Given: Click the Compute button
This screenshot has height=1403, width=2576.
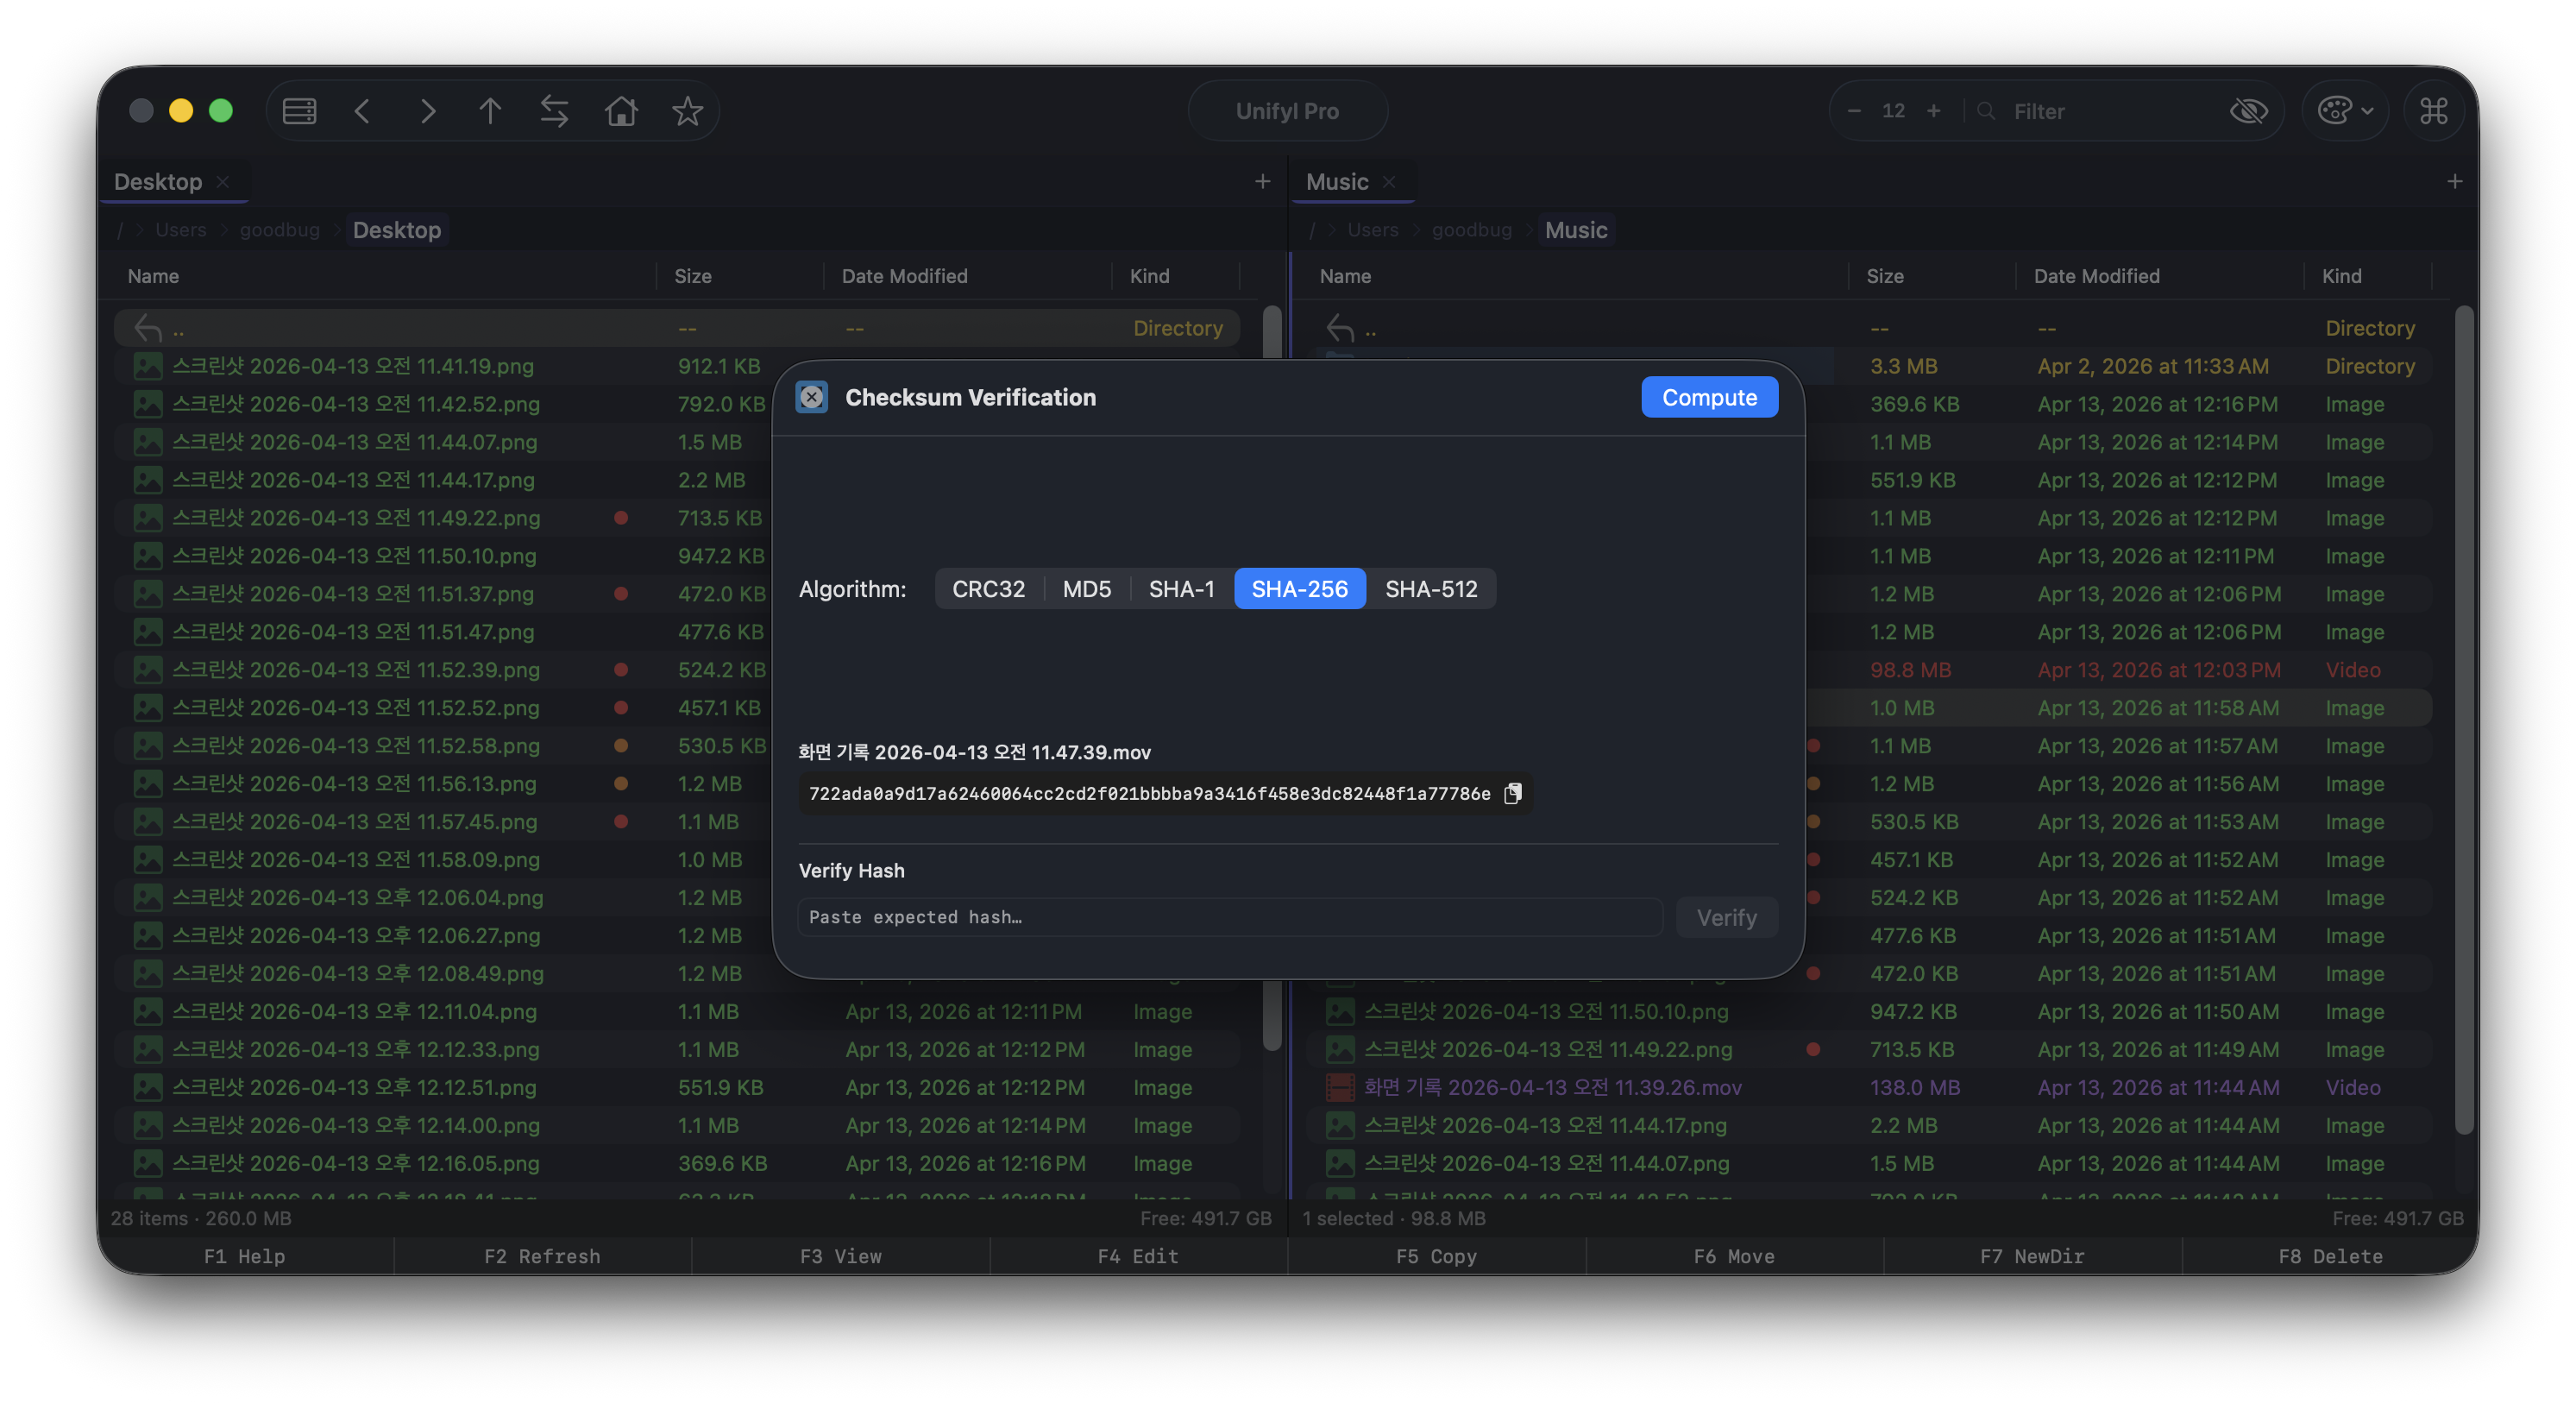Looking at the screenshot, I should click(1709, 397).
